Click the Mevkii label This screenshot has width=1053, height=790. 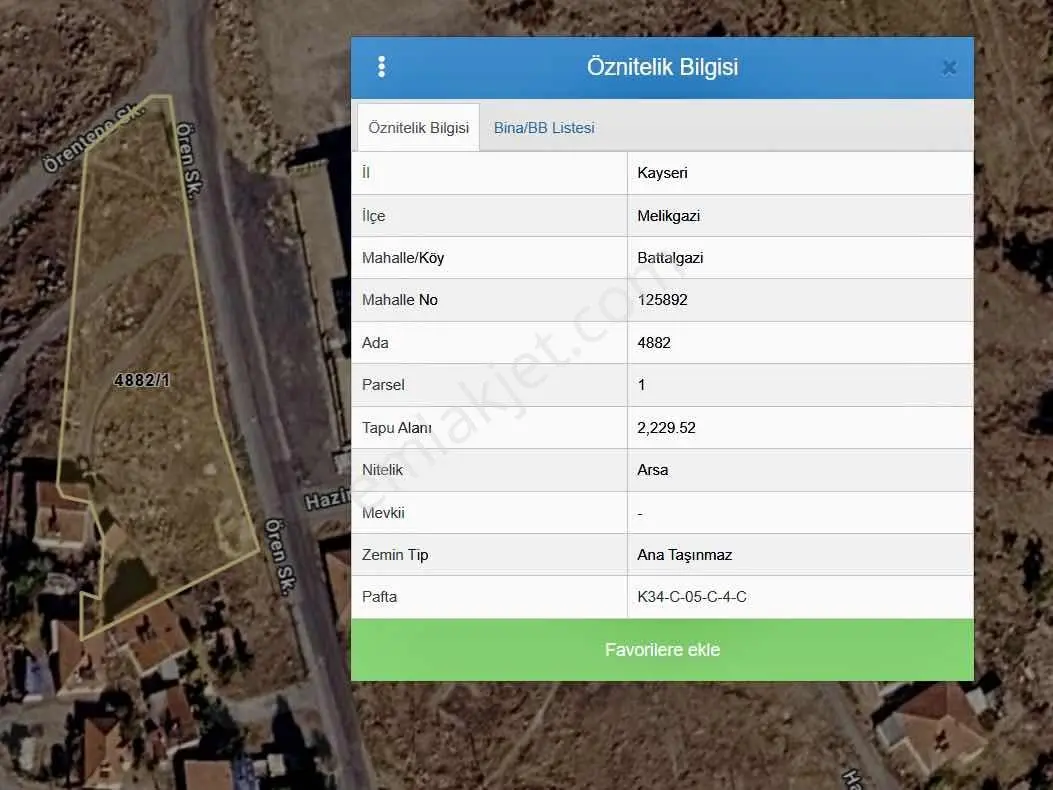point(383,513)
